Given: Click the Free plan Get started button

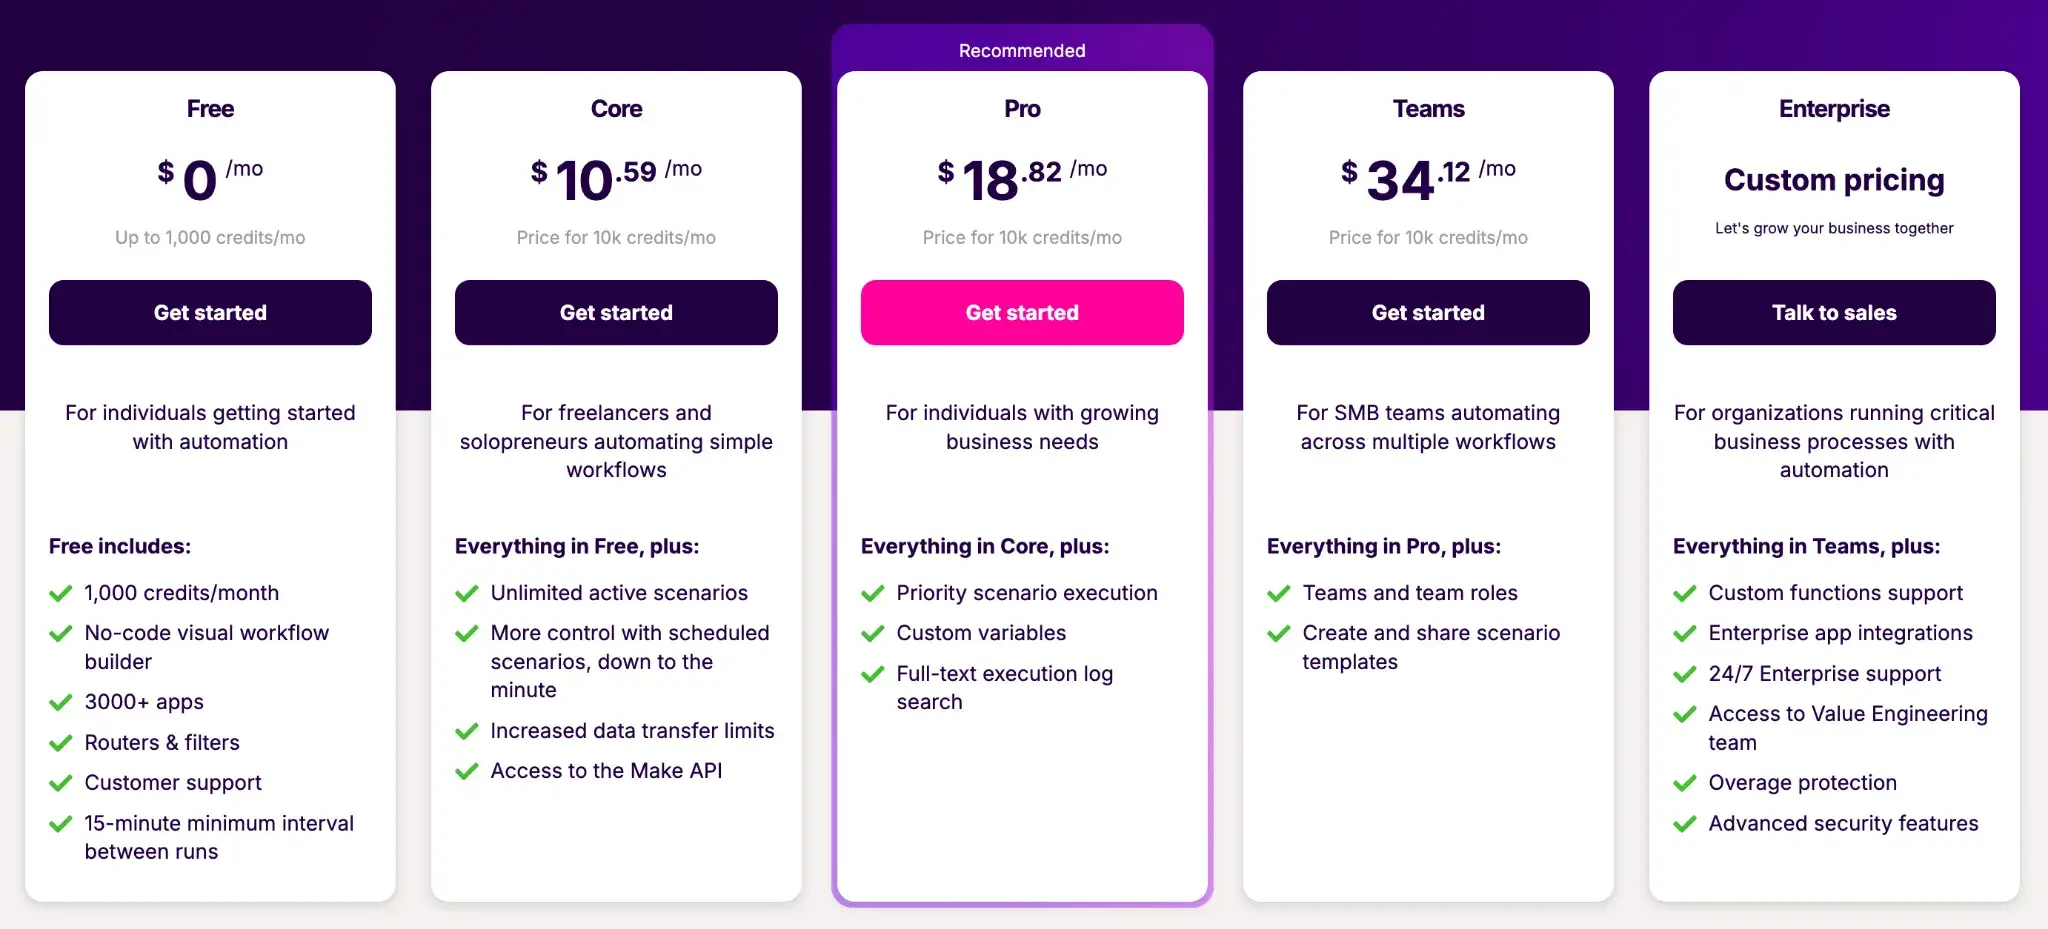Looking at the screenshot, I should 210,313.
